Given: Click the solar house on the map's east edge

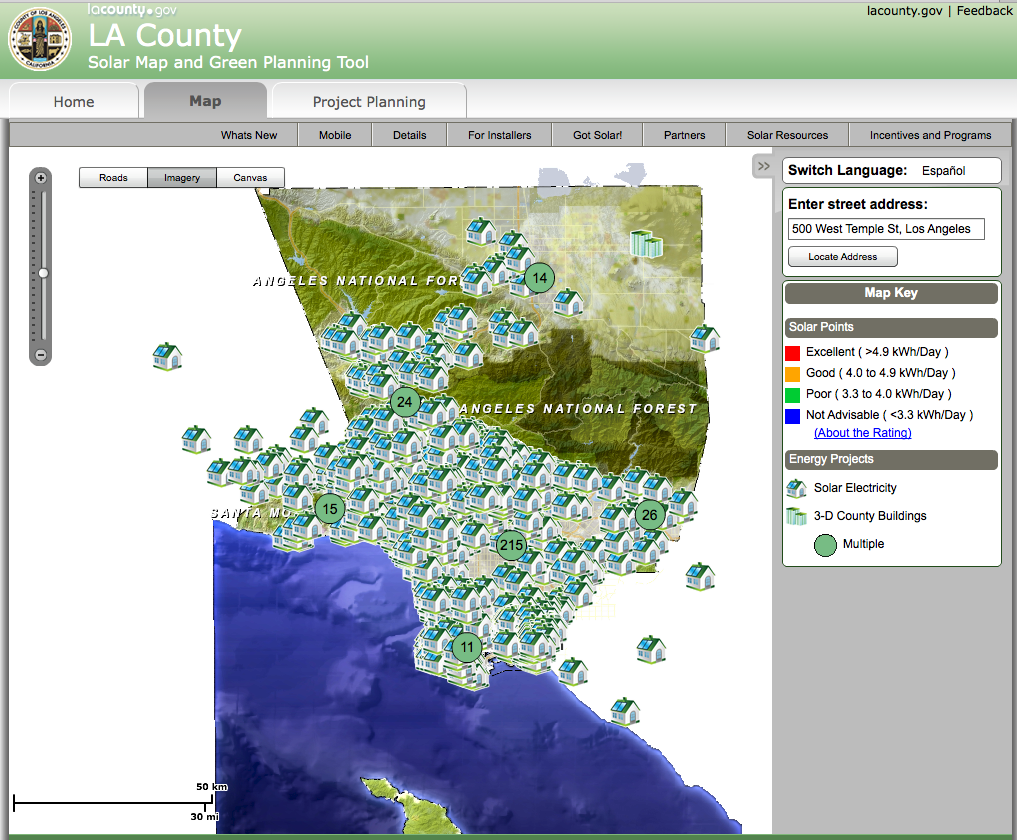Looking at the screenshot, I should point(705,339).
